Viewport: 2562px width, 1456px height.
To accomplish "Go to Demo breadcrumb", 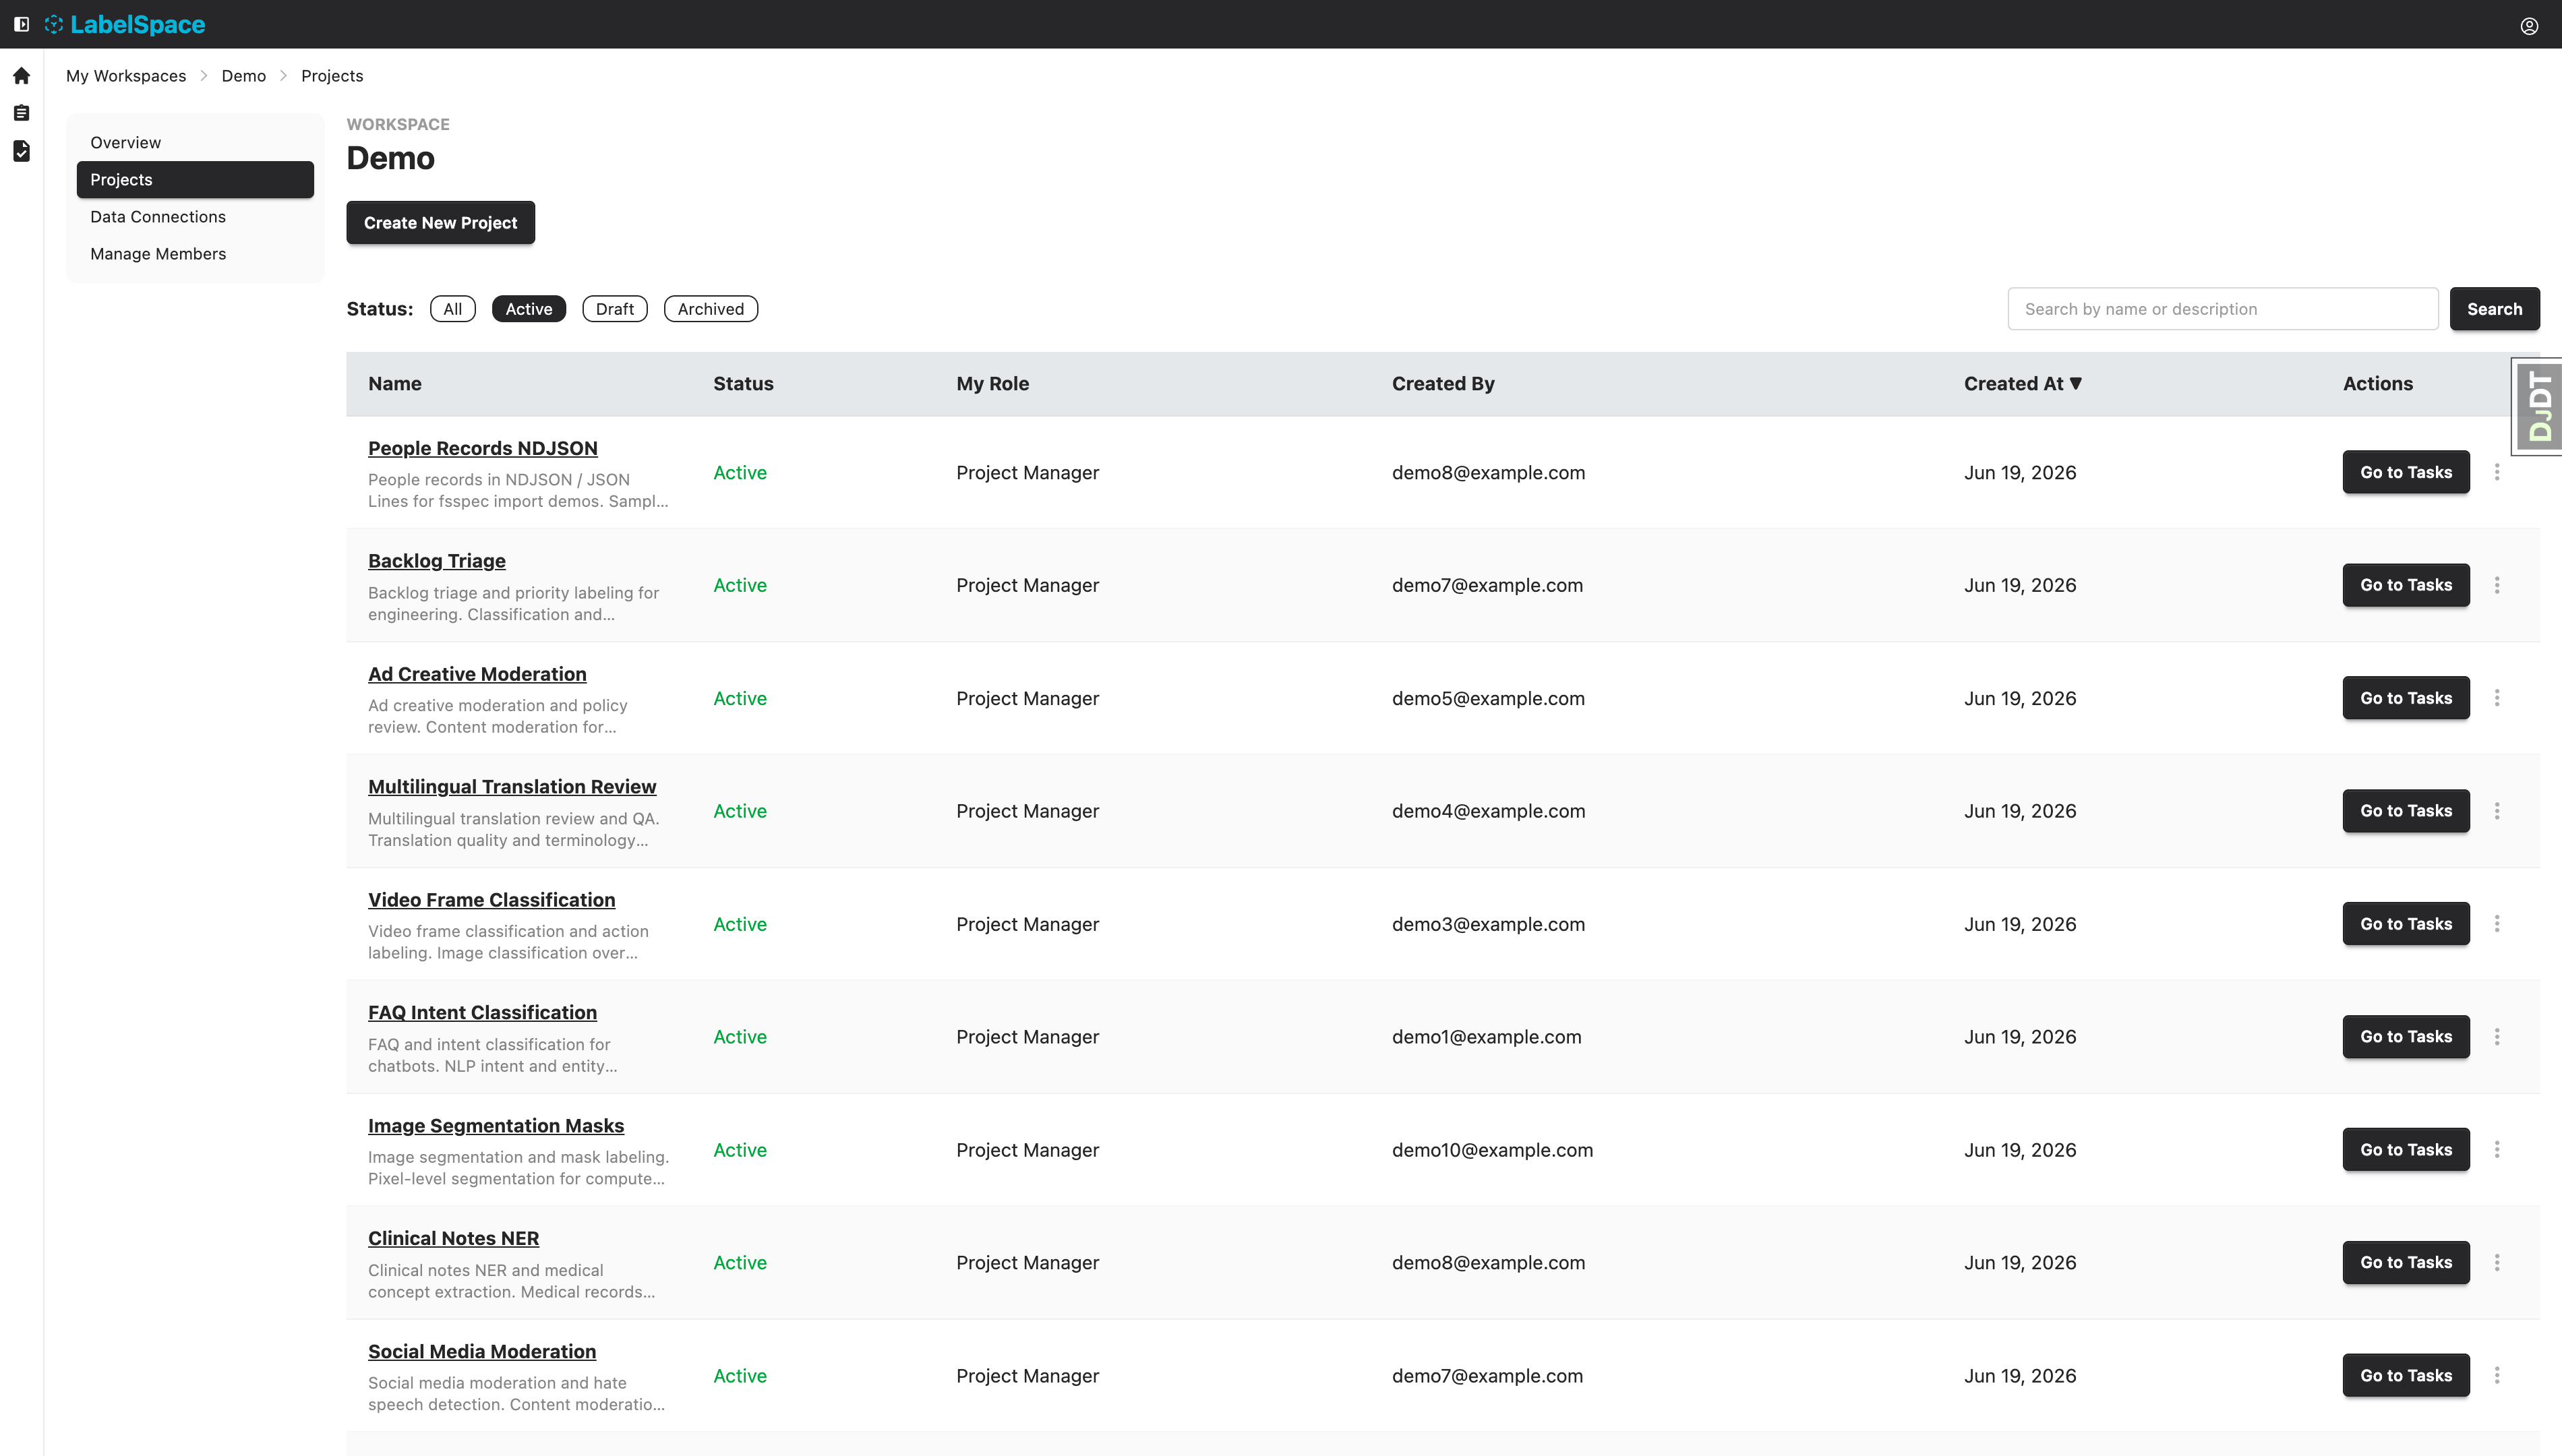I will [244, 76].
